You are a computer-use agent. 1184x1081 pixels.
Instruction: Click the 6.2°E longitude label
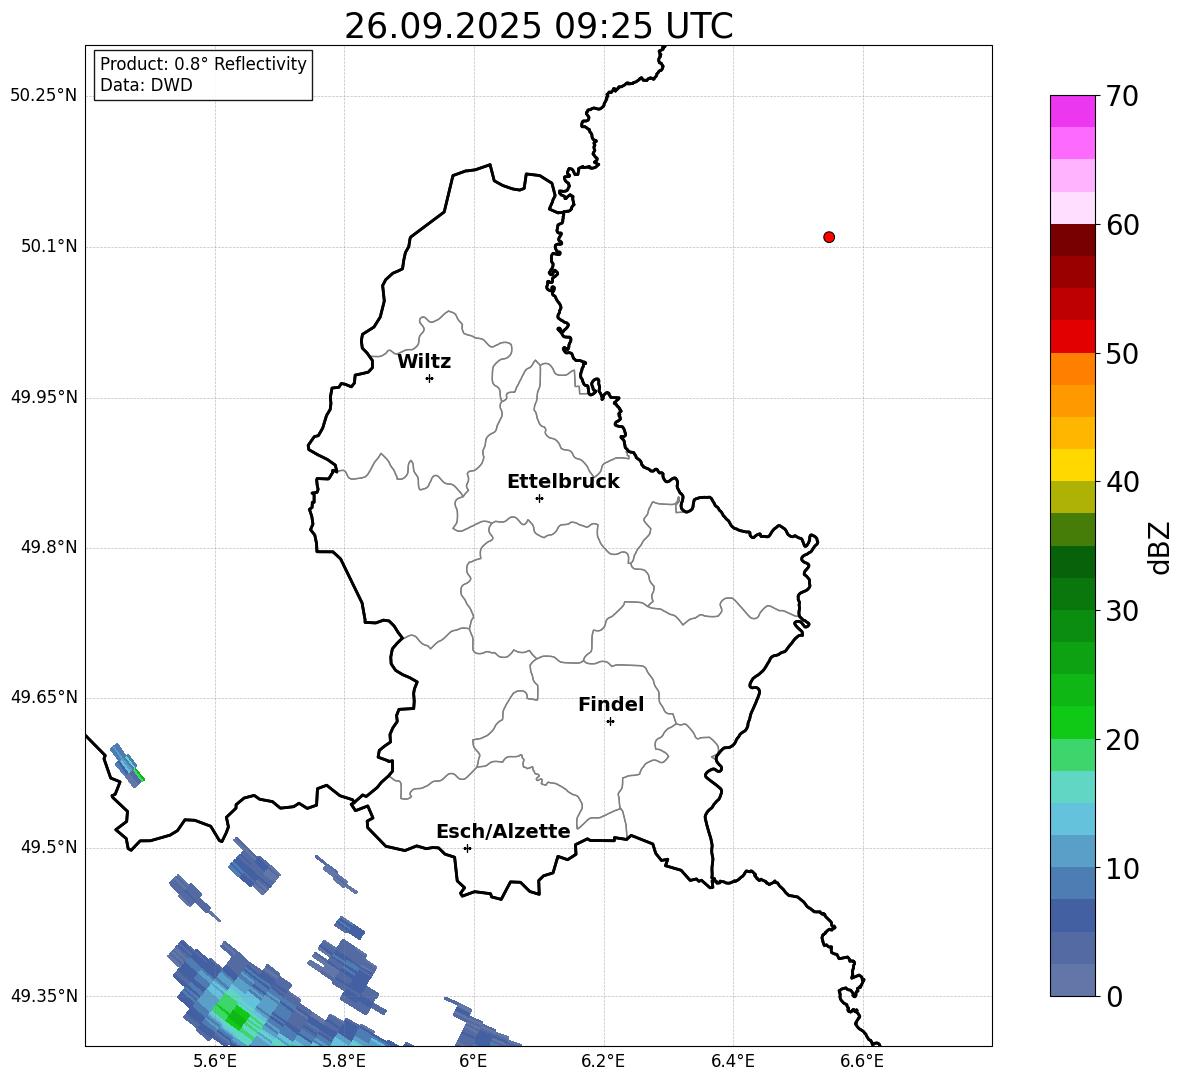coord(603,1061)
